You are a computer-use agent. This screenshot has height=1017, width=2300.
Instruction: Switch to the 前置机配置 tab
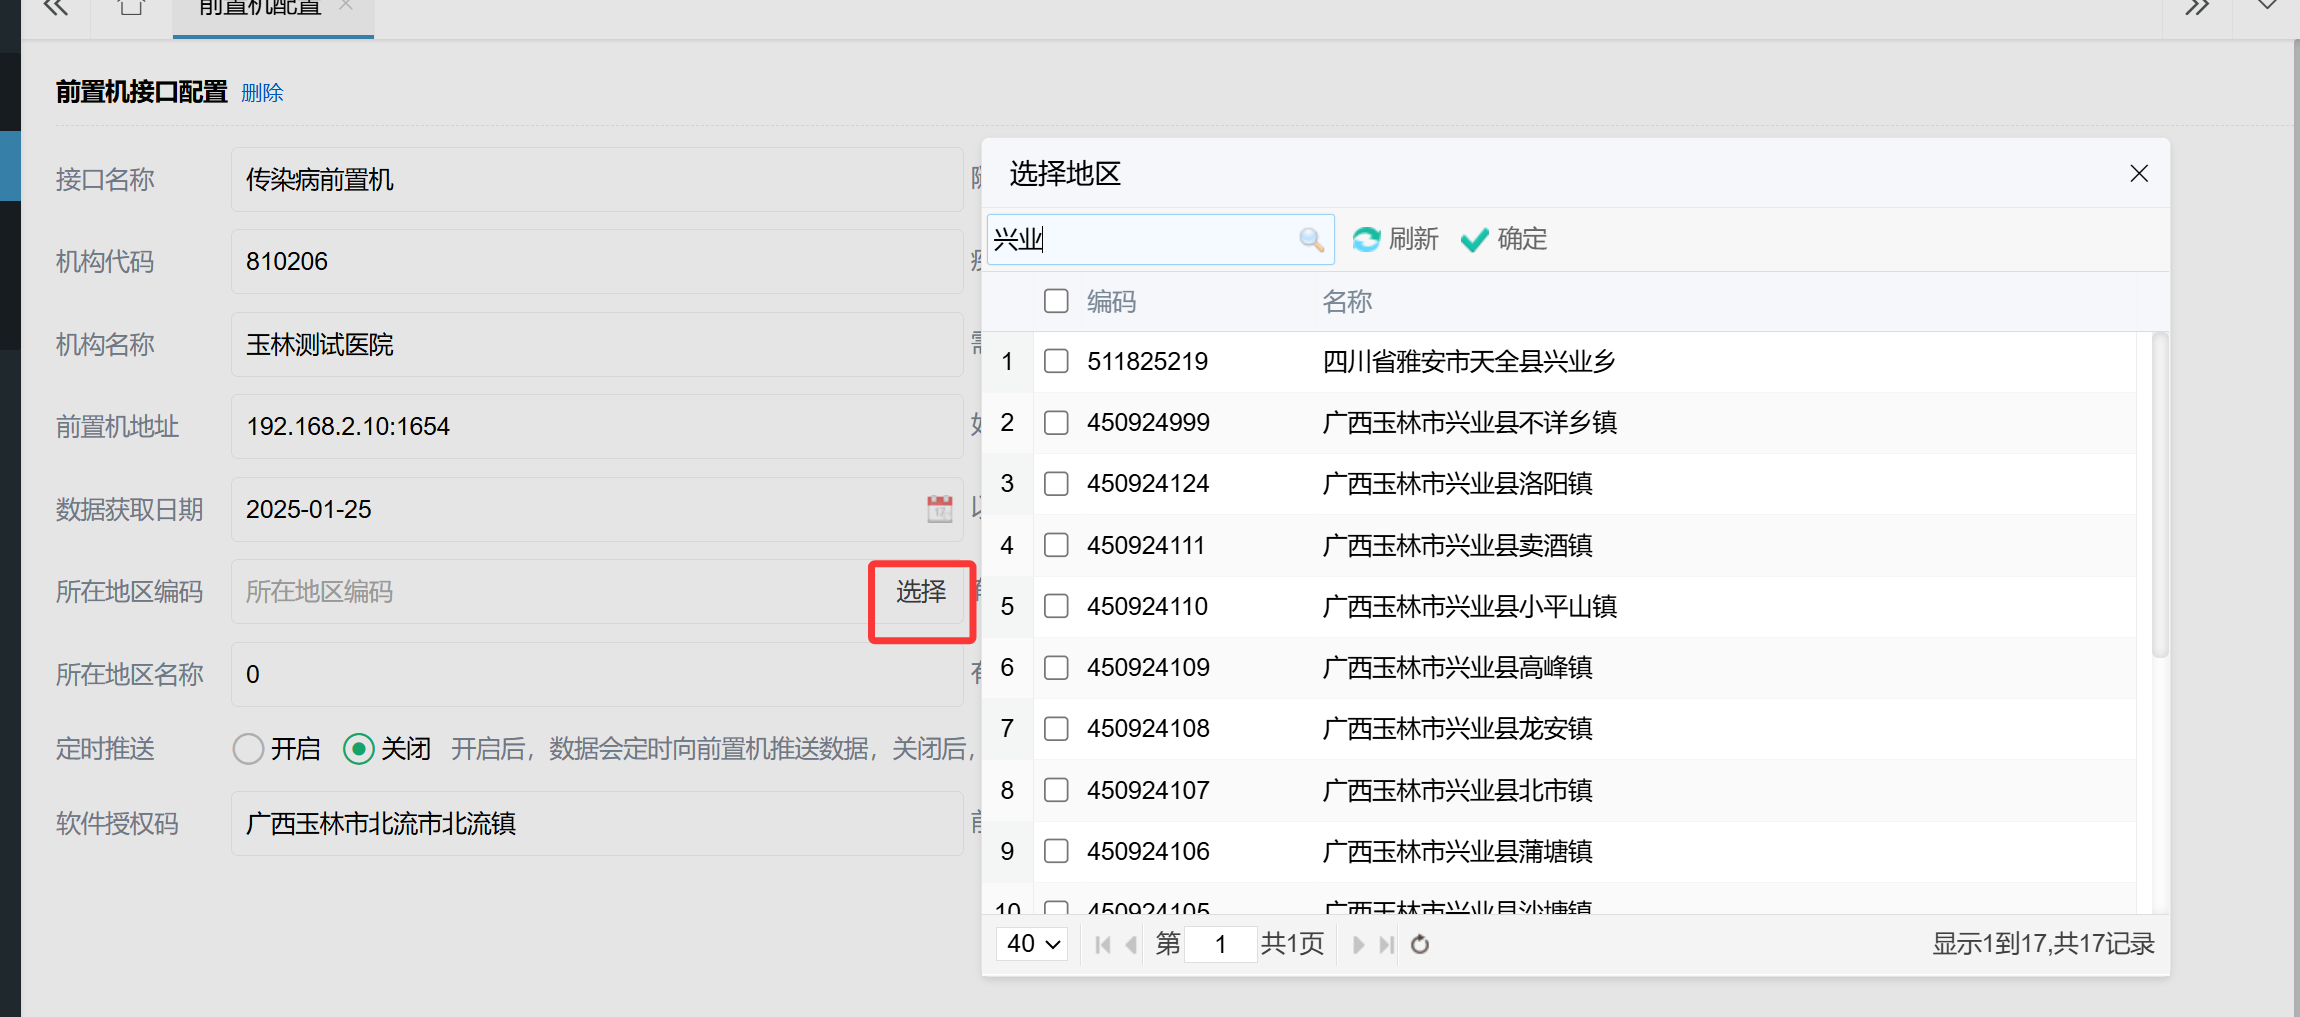[260, 10]
